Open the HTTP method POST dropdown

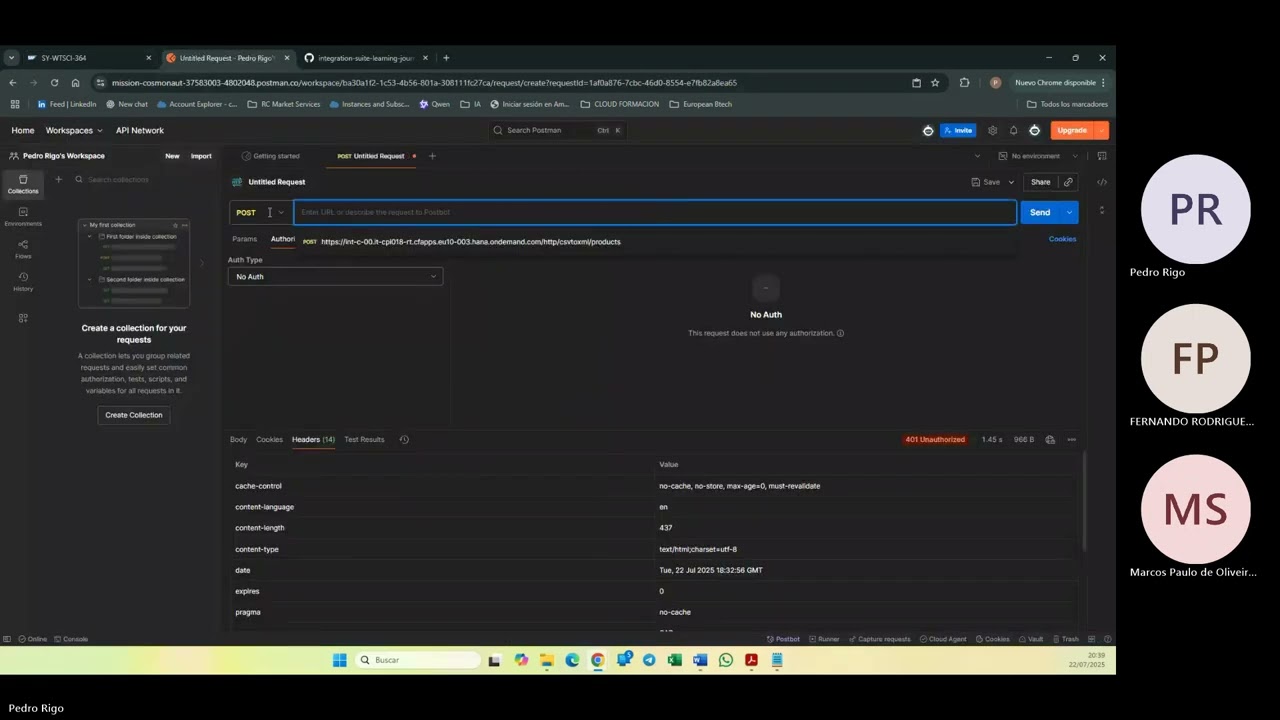tap(260, 212)
